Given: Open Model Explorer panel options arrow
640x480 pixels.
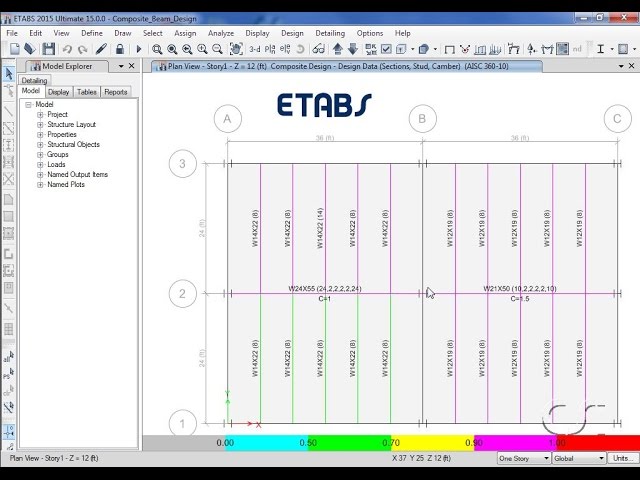Looking at the screenshot, I should (121, 66).
